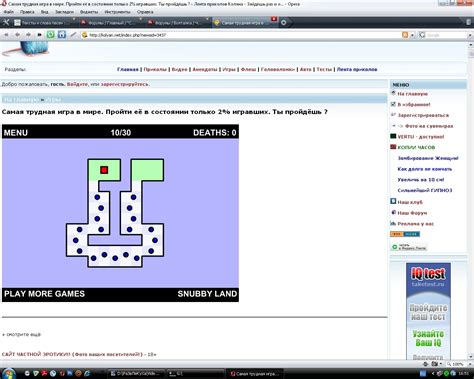Open the Правка menu
Viewport: 474px width, 379px height.
tap(27, 12)
